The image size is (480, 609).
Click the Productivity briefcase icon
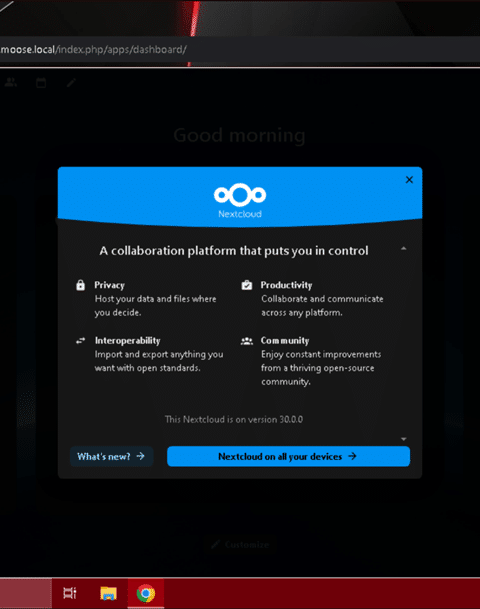[x=247, y=285]
